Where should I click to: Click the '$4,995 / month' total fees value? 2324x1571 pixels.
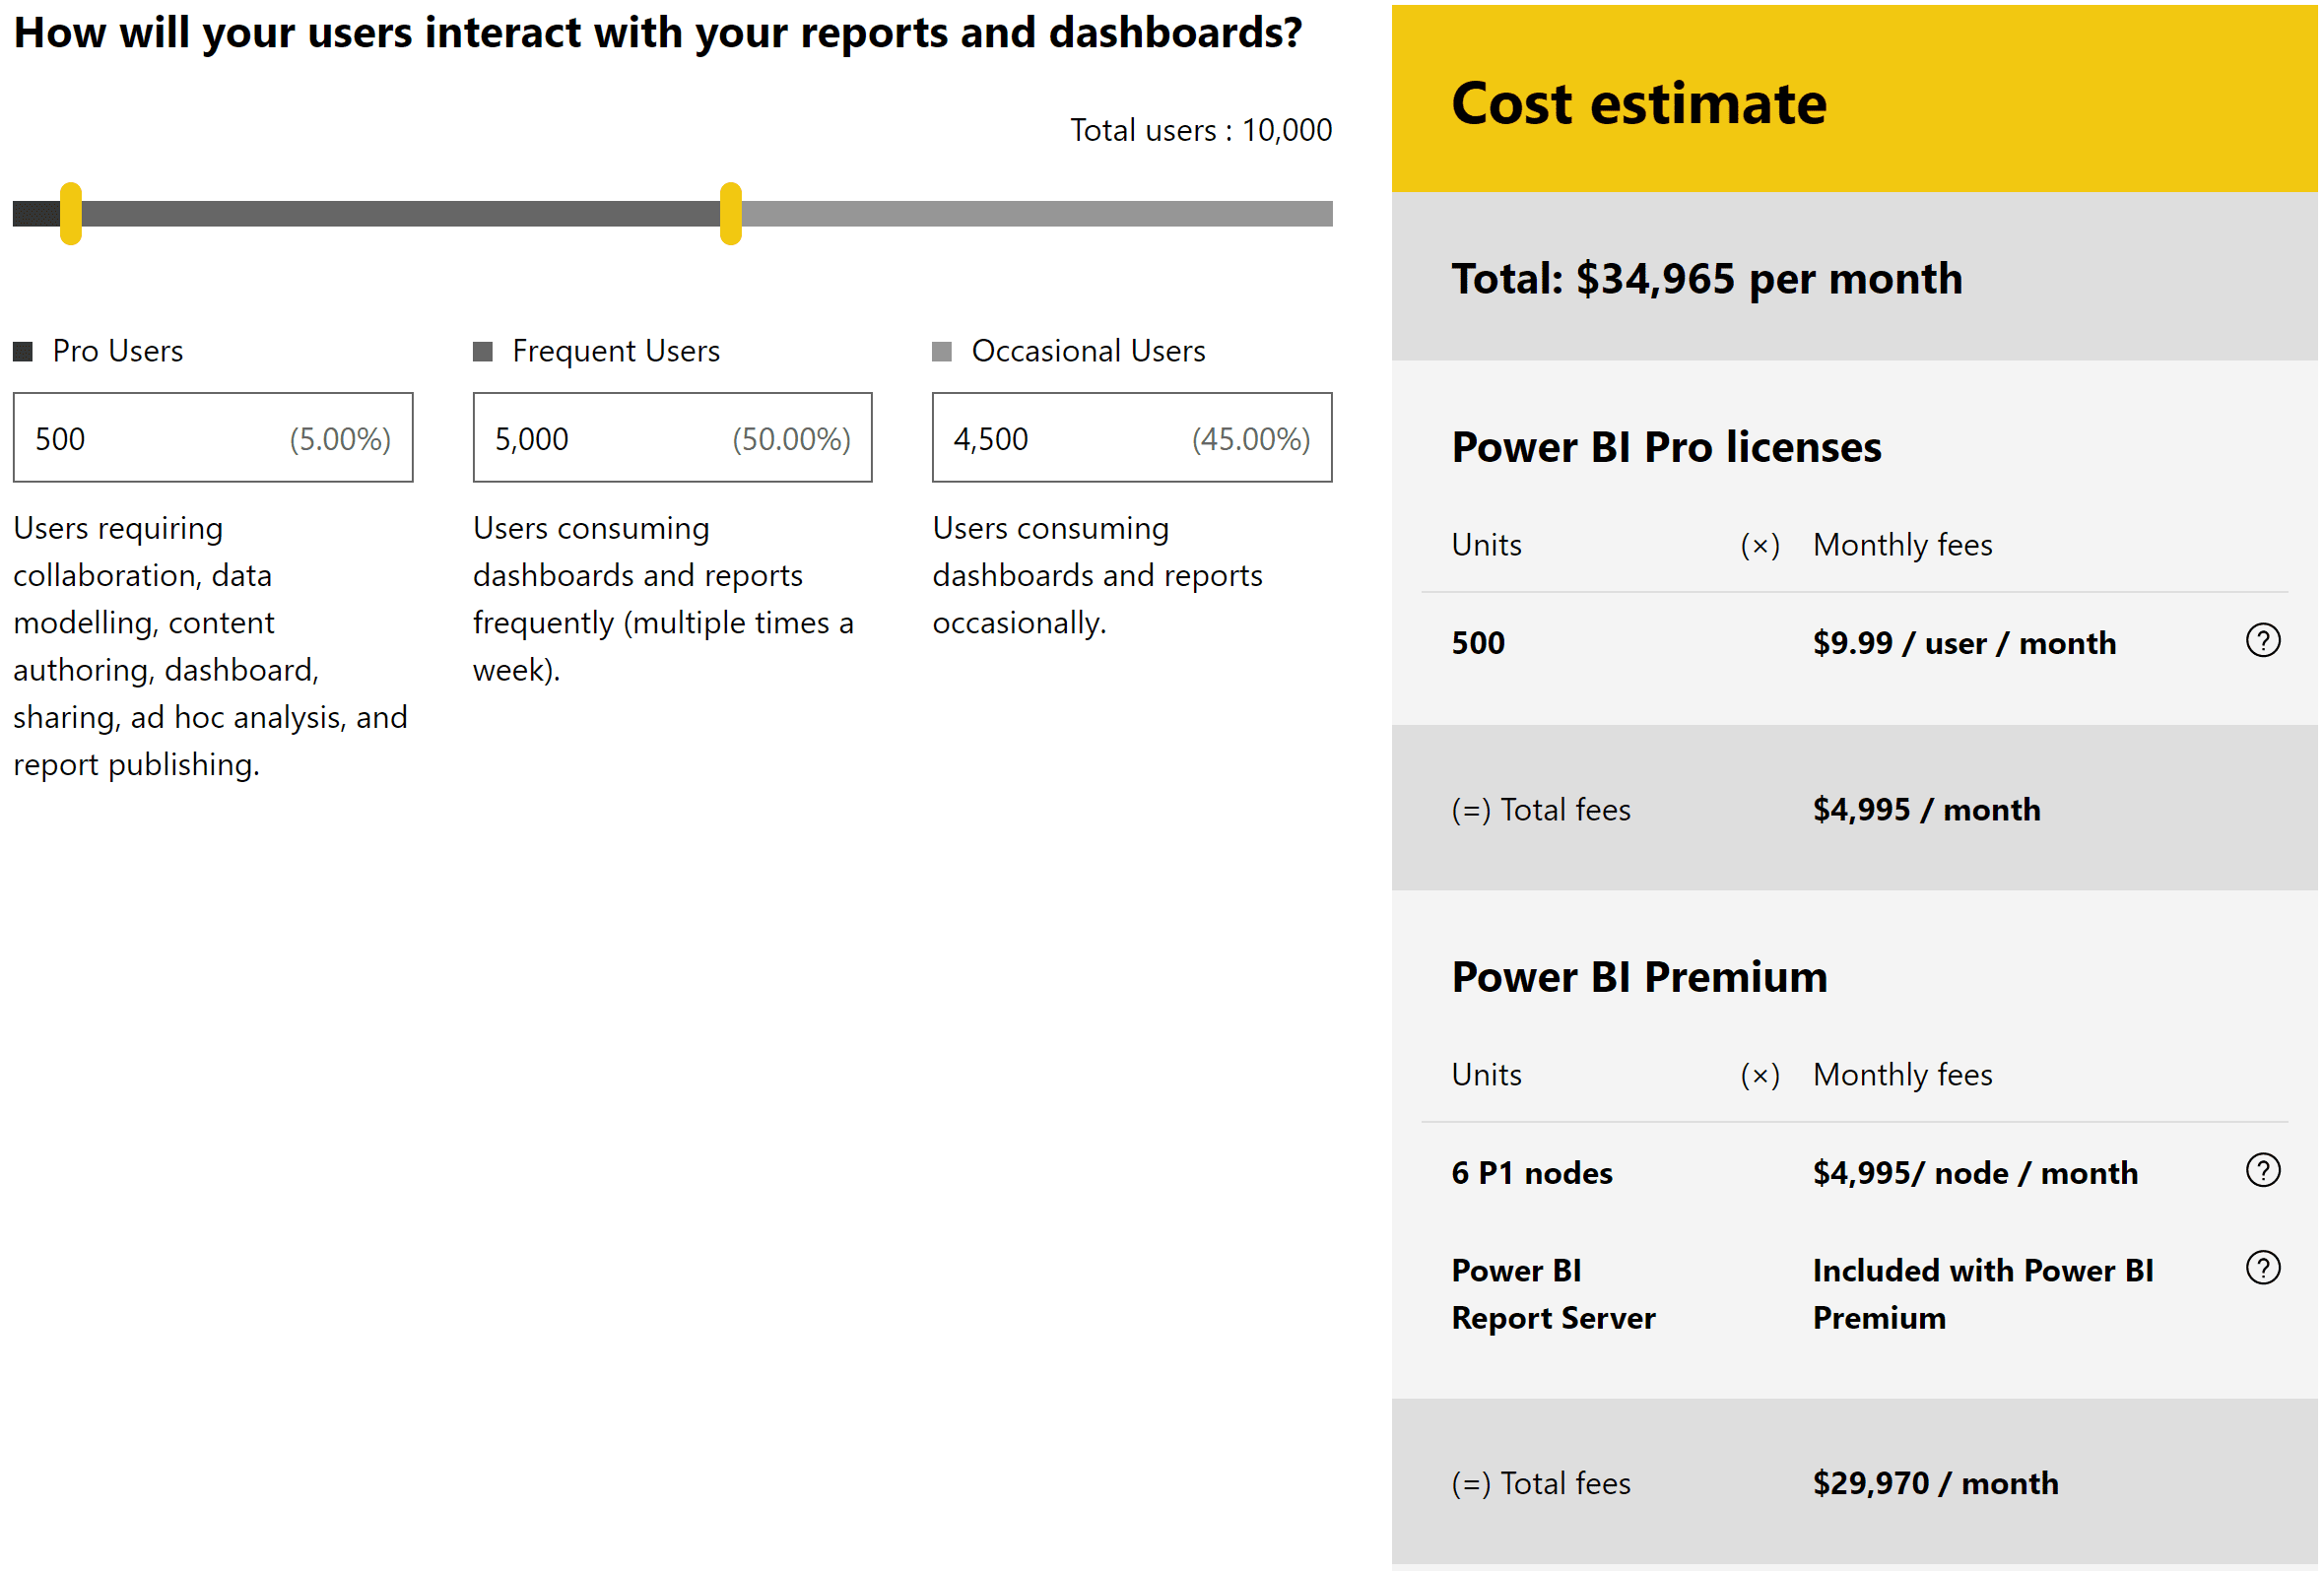point(1926,809)
